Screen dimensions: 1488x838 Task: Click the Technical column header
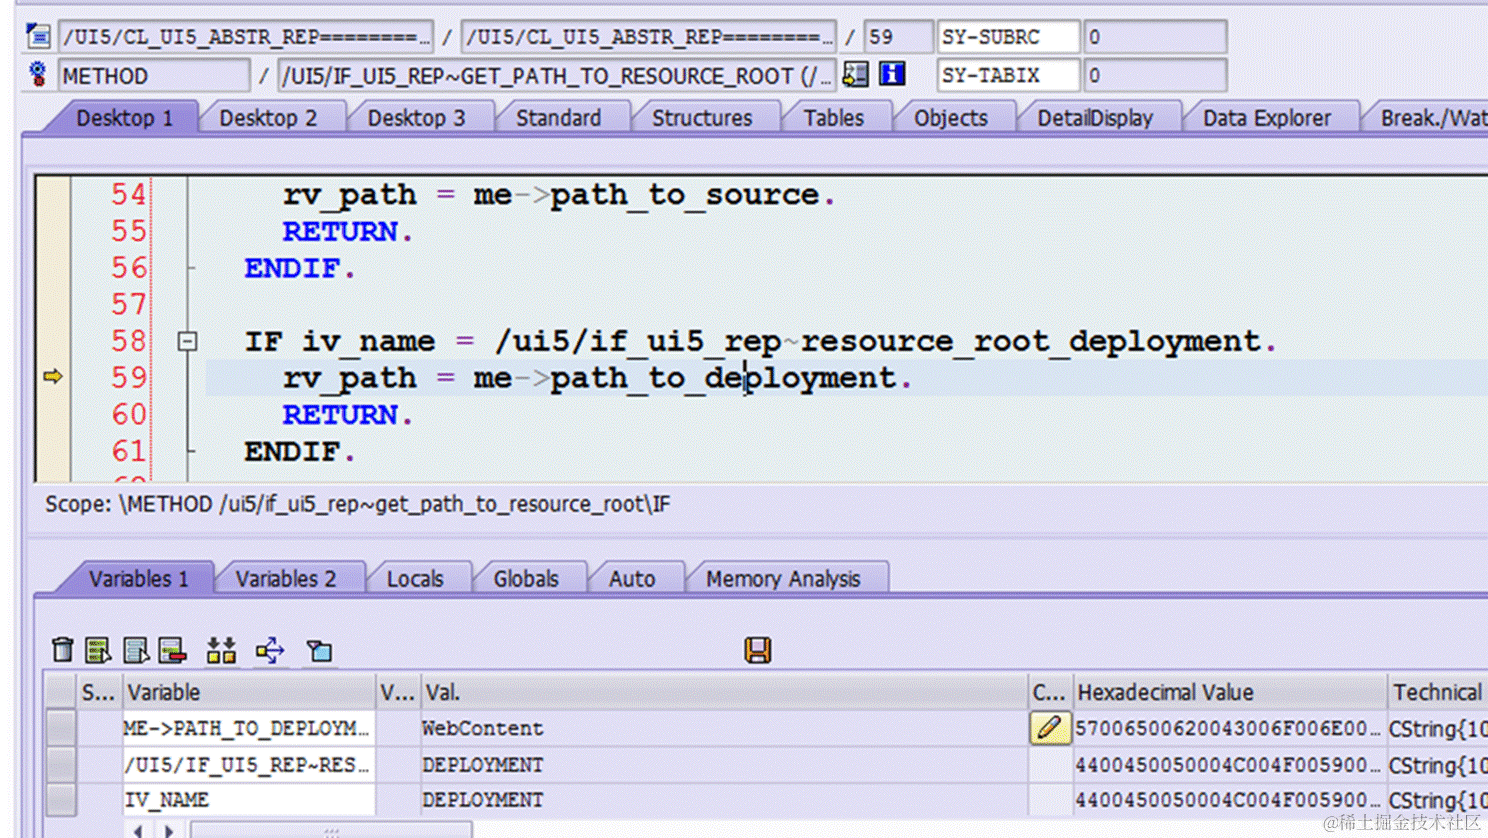tap(1438, 692)
